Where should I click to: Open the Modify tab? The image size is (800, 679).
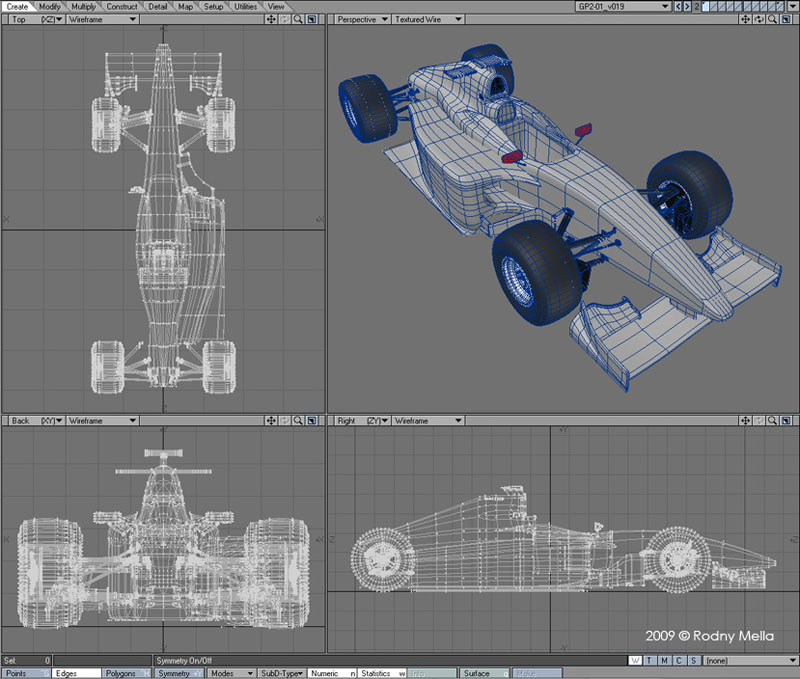point(50,6)
